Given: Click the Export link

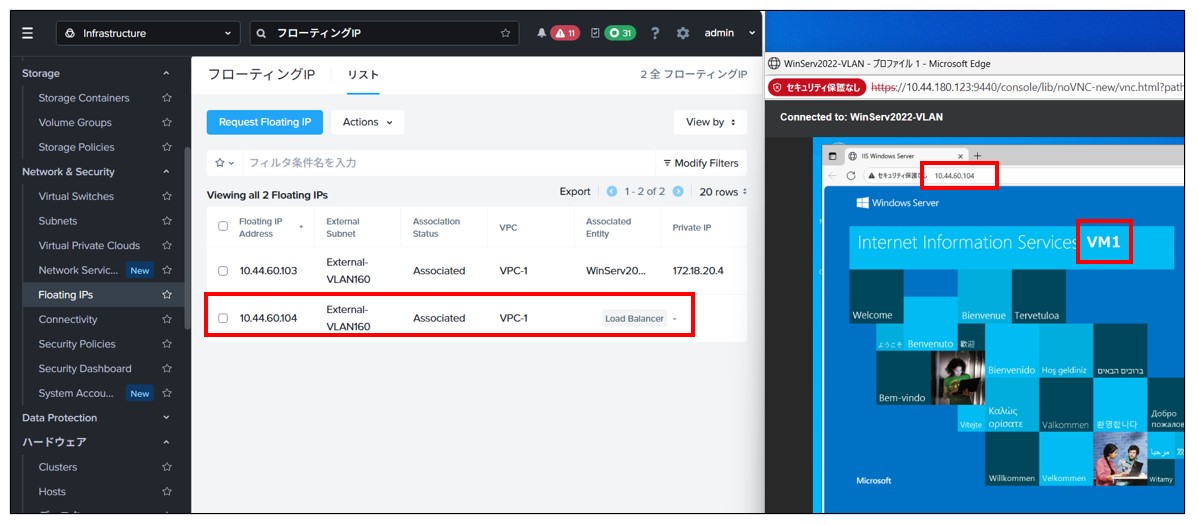Looking at the screenshot, I should pos(575,192).
